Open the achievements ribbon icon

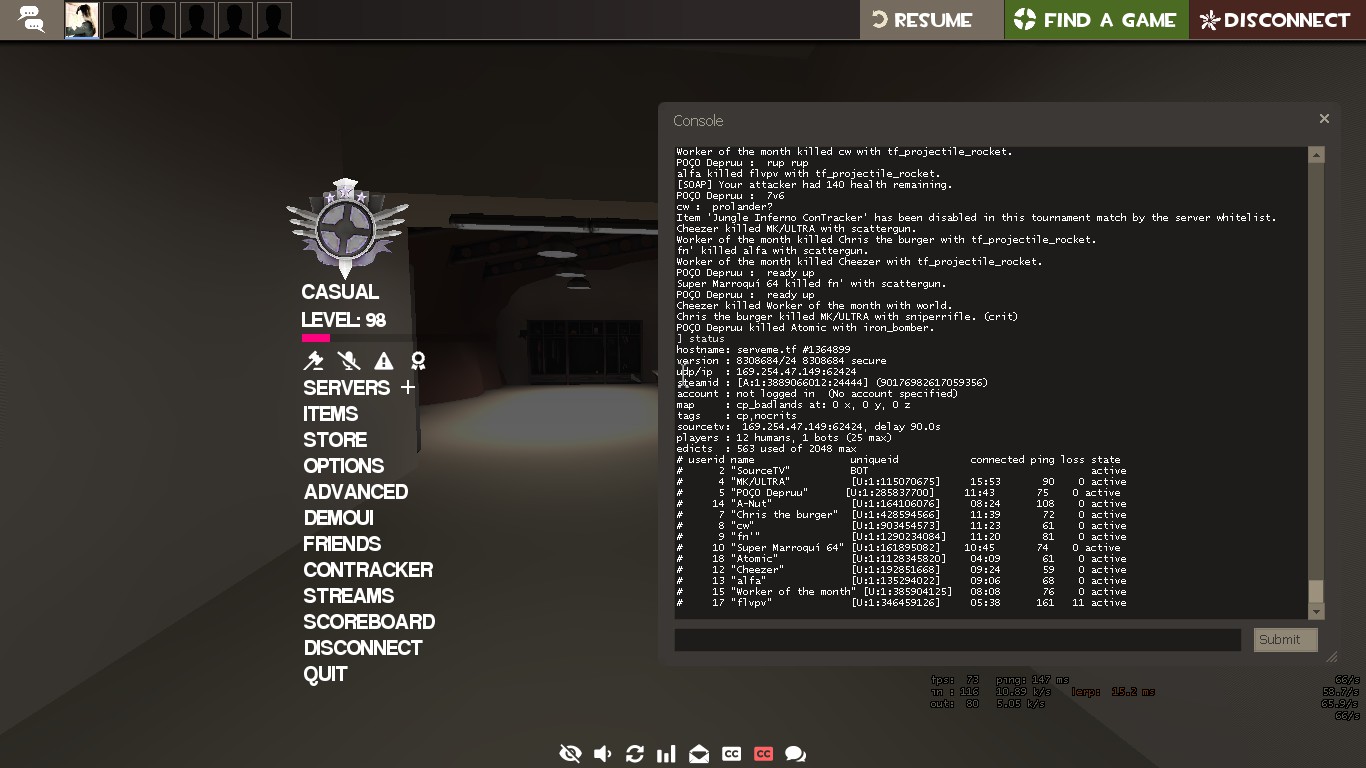point(418,361)
